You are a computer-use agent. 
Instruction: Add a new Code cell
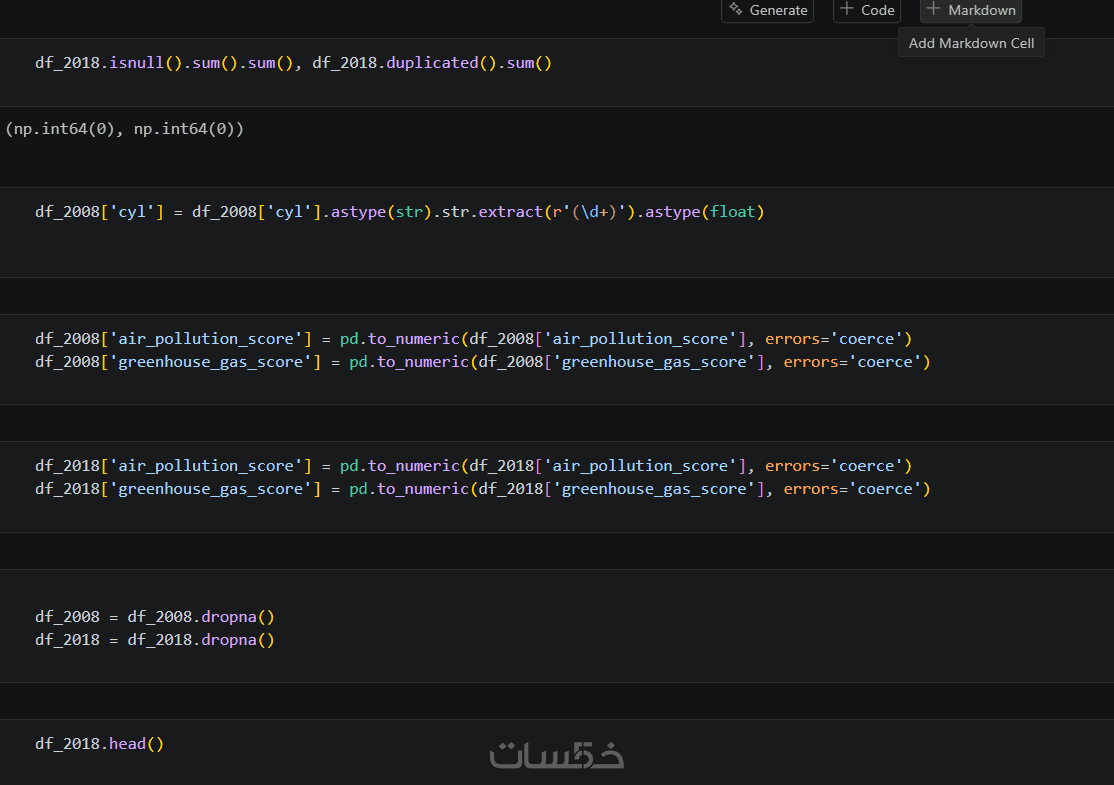click(867, 11)
